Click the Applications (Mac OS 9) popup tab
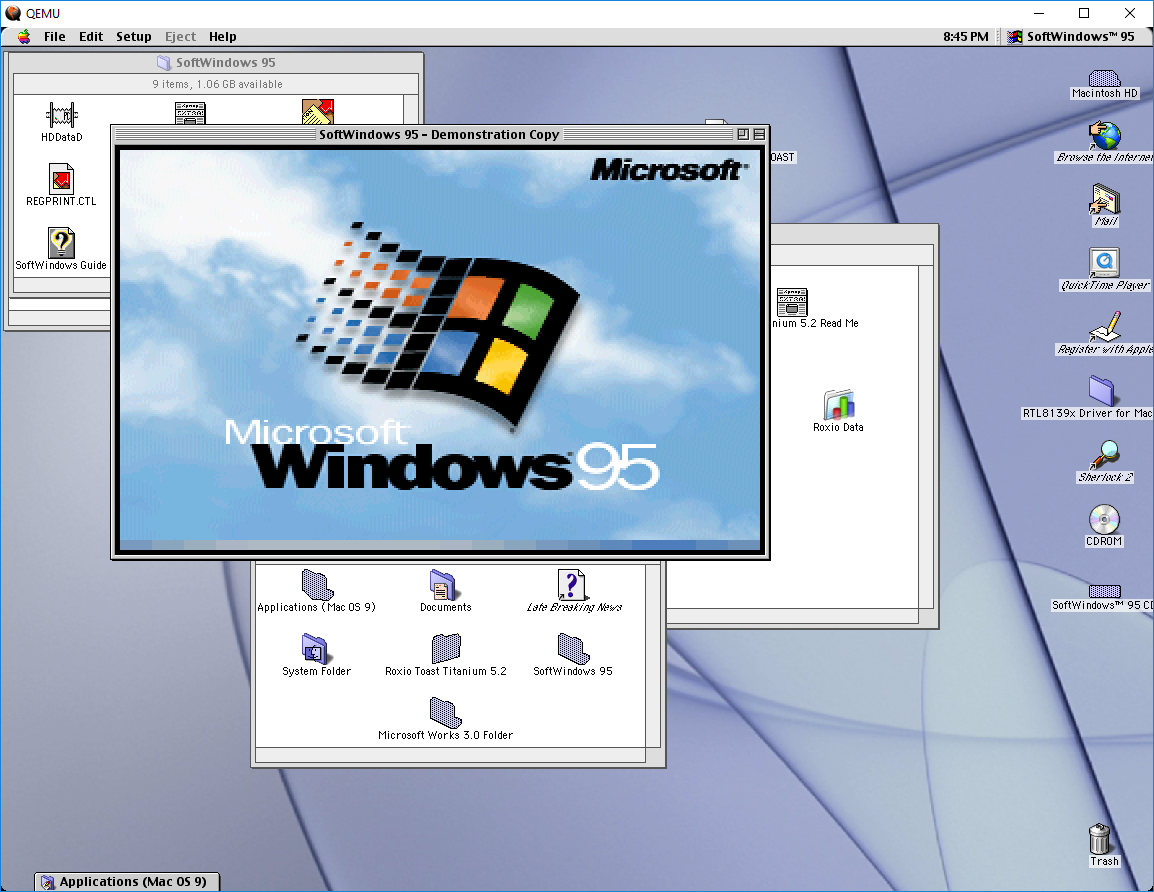This screenshot has width=1154, height=892. click(127, 882)
